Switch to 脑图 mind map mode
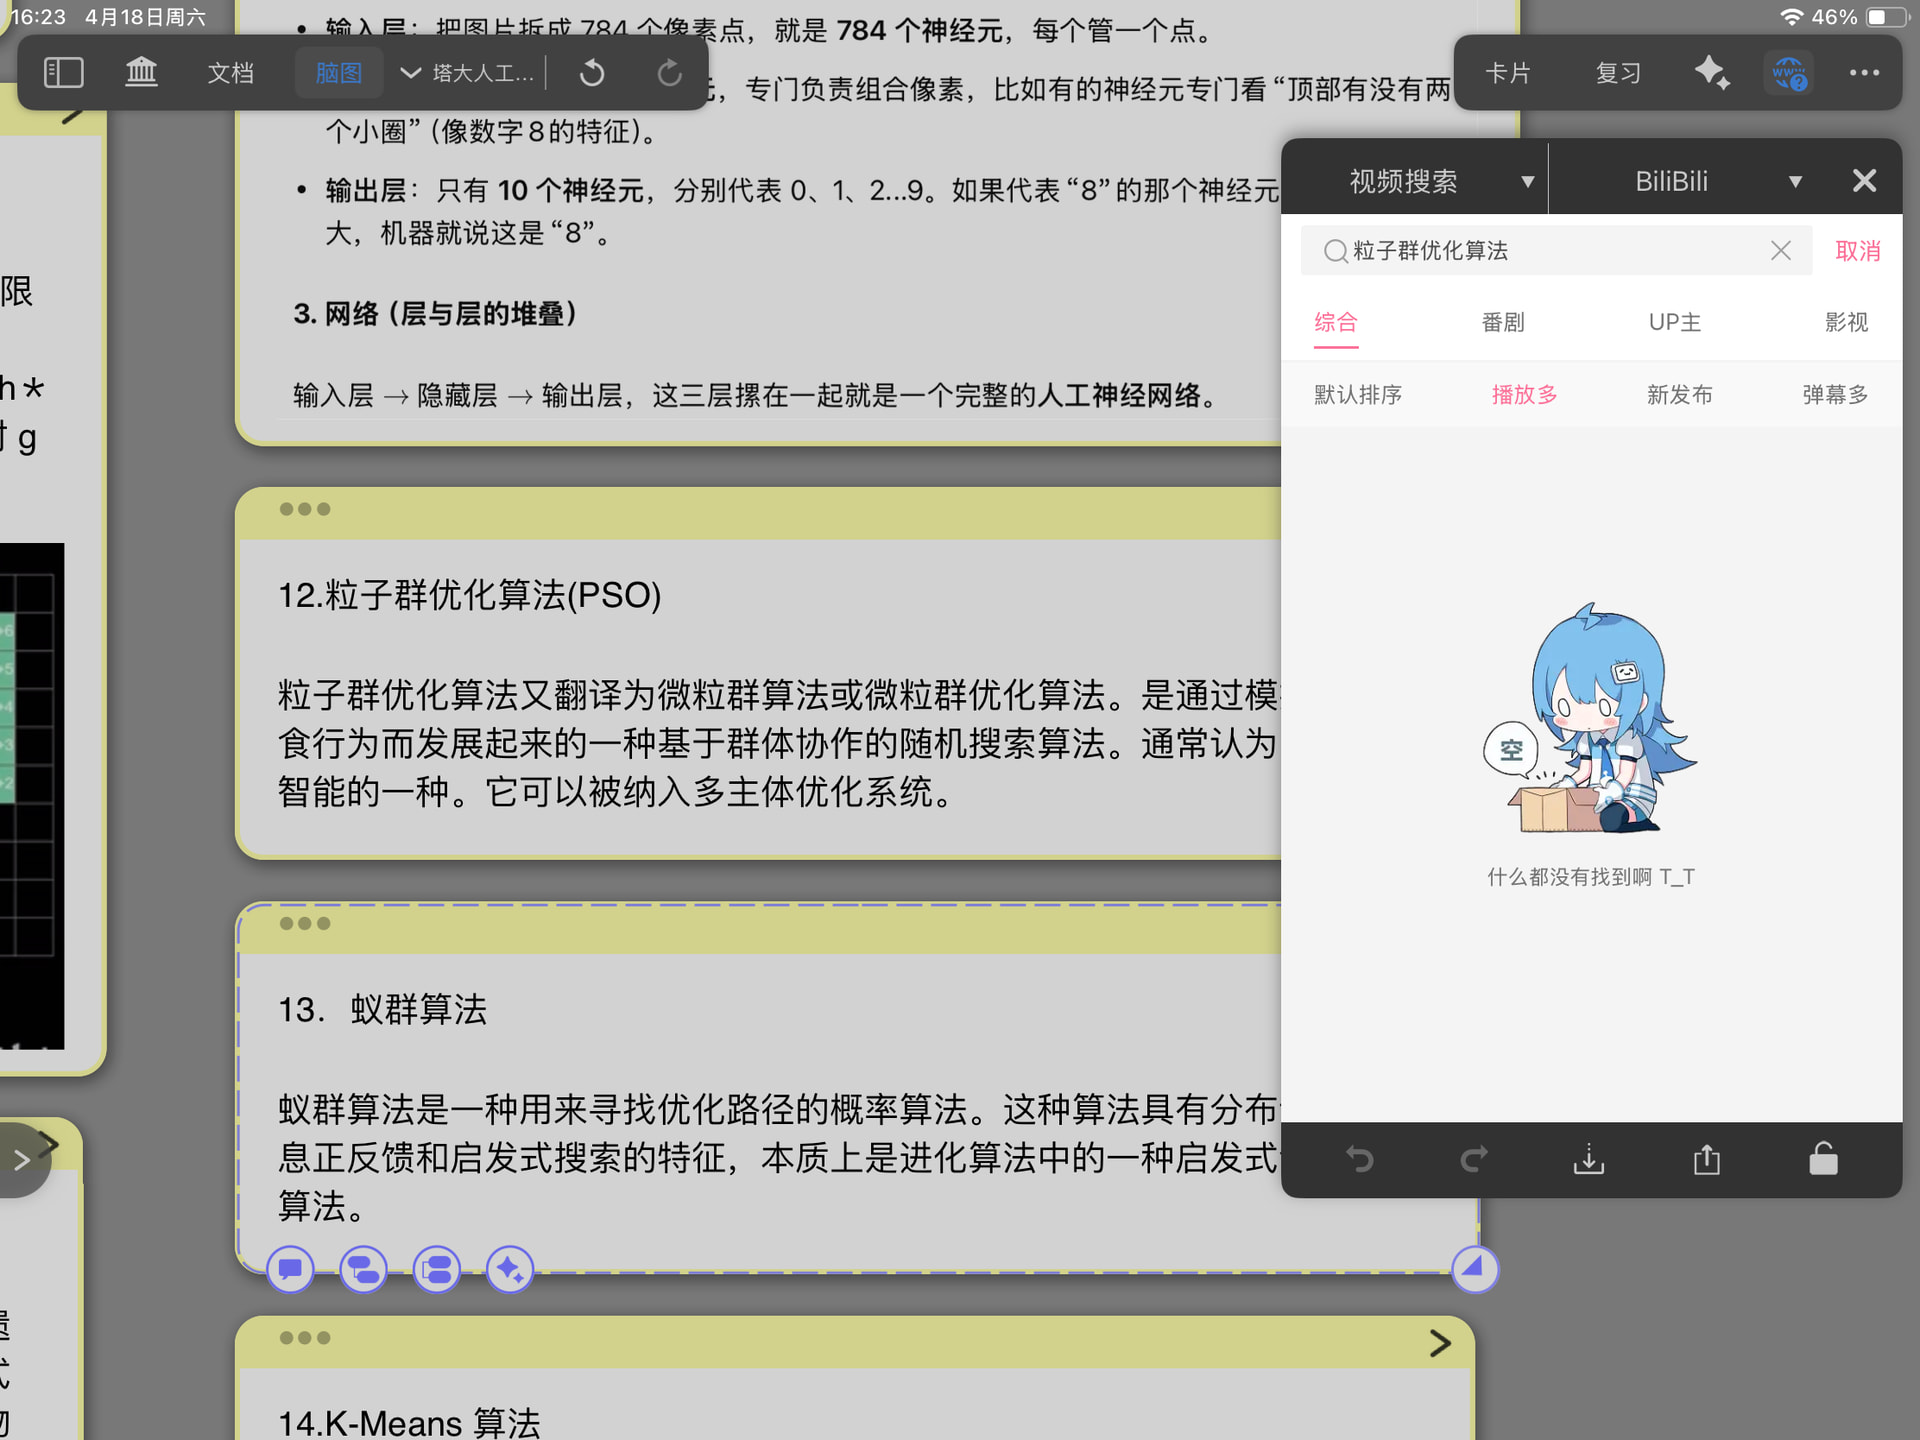Image resolution: width=1920 pixels, height=1440 pixels. 338,72
